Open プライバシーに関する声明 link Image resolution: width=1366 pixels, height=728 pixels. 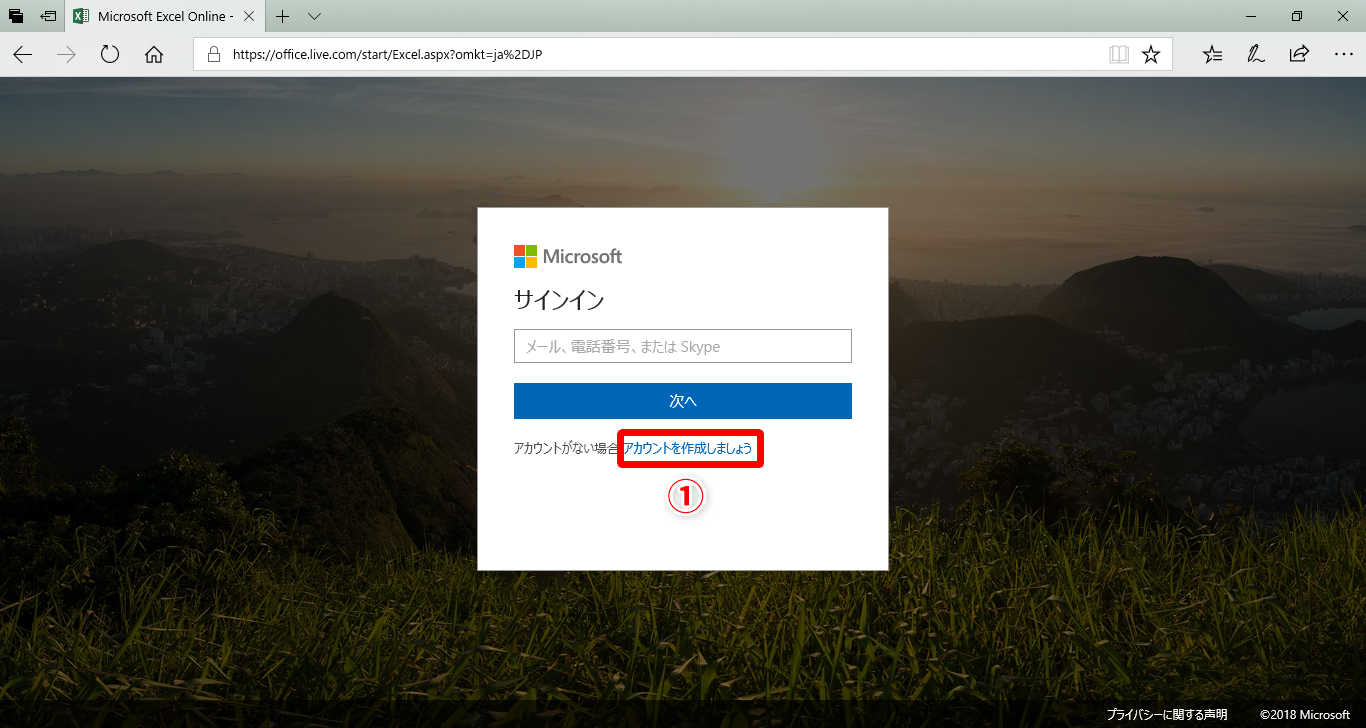pos(1167,715)
